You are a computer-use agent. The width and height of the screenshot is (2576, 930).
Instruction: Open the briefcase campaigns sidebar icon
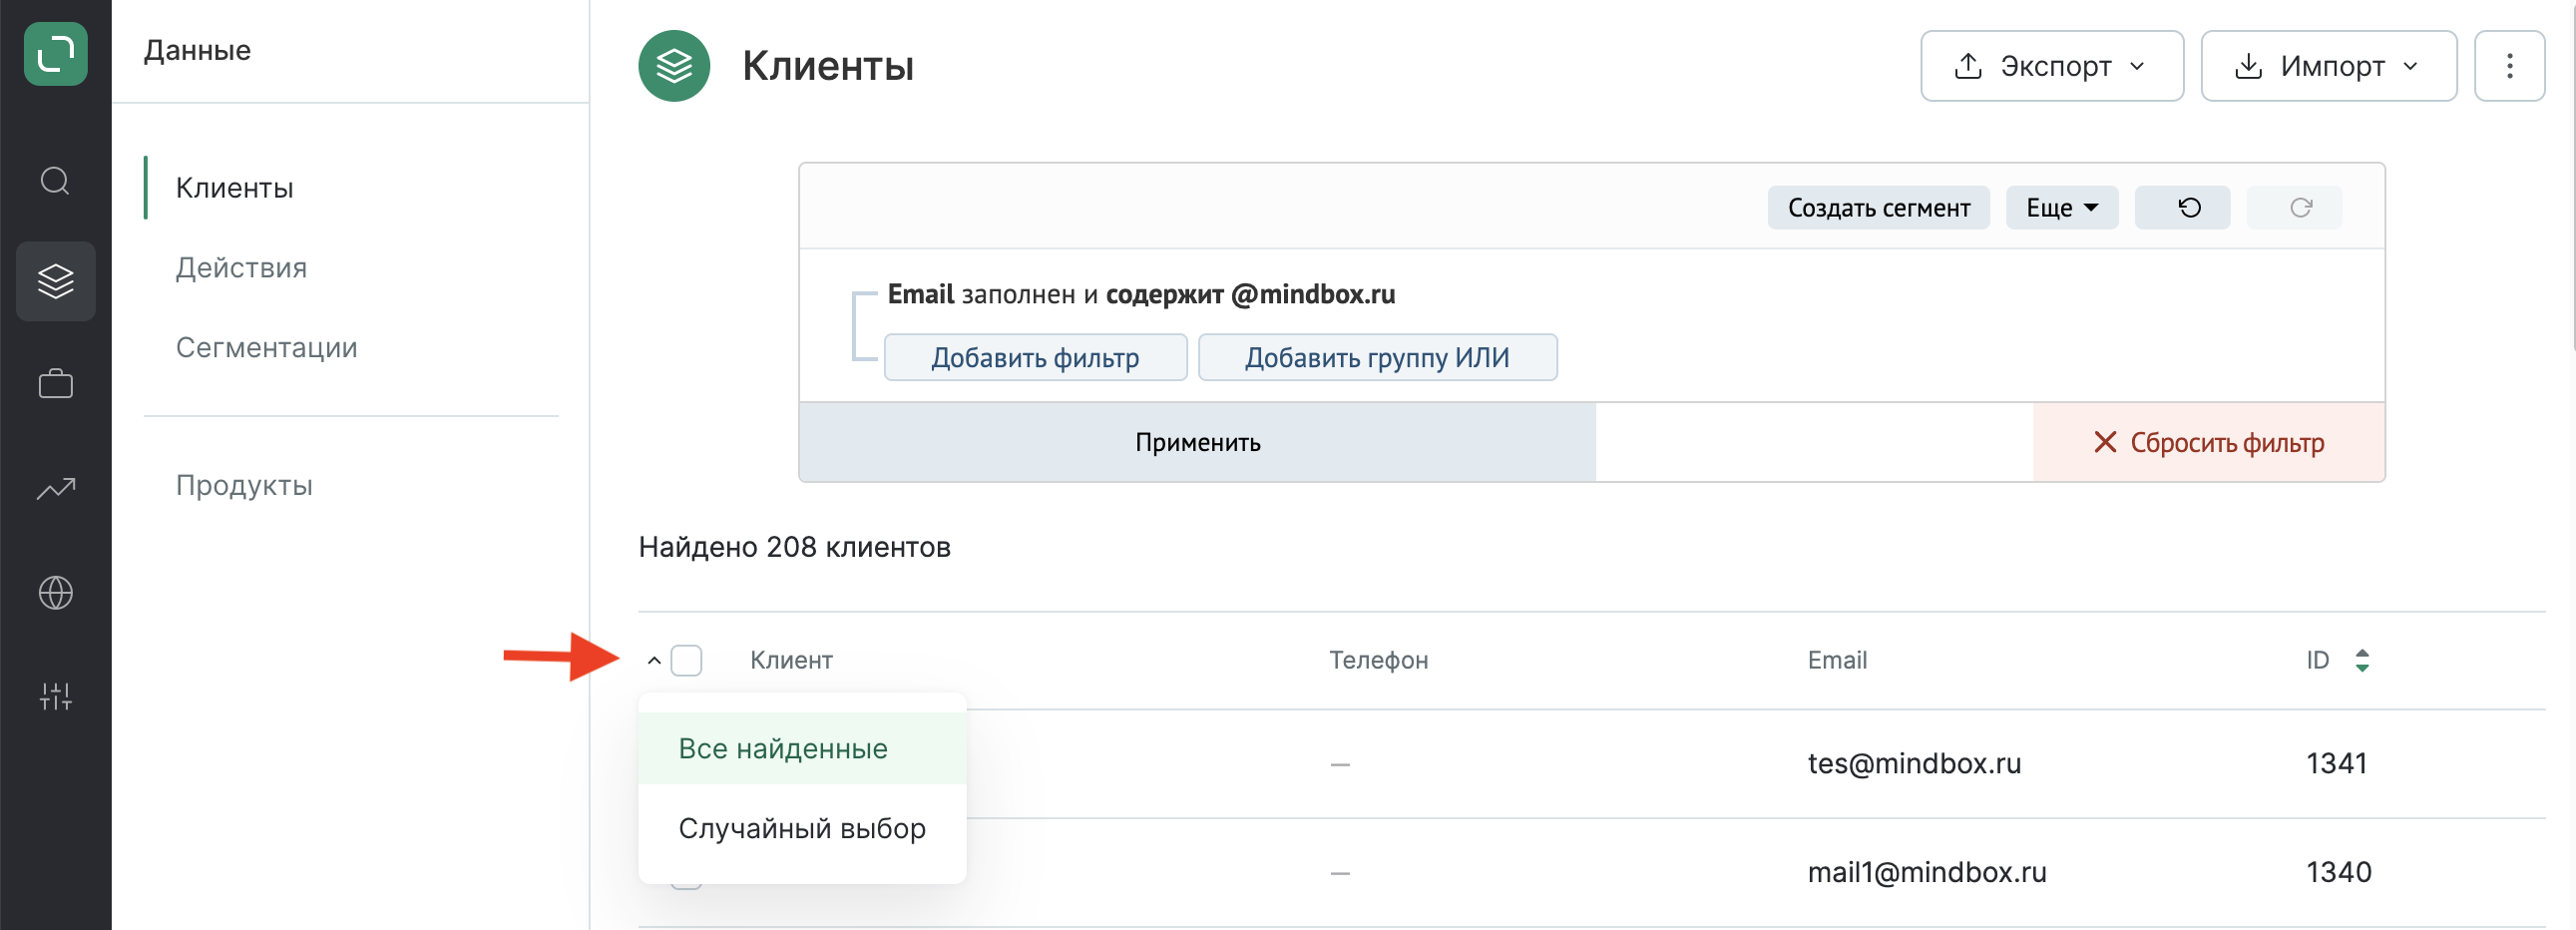[55, 384]
